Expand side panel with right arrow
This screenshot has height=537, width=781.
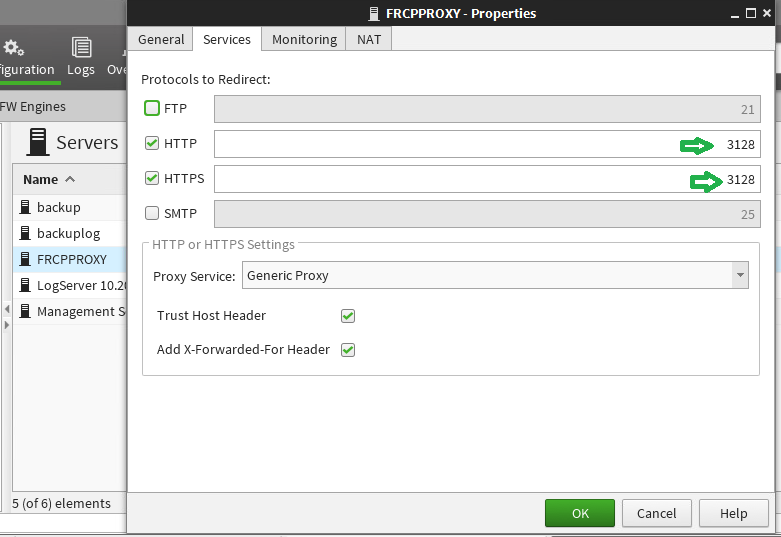point(6,325)
